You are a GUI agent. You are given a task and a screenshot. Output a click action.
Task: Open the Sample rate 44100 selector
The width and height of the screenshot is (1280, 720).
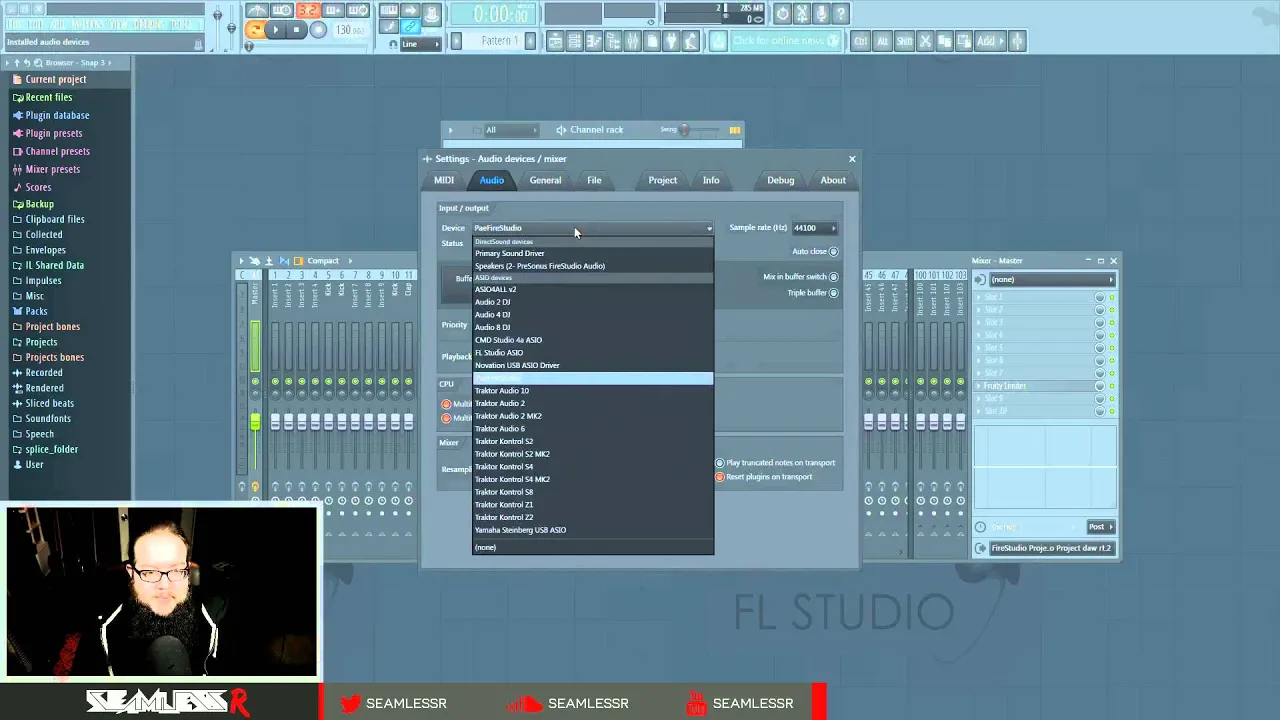click(x=814, y=228)
